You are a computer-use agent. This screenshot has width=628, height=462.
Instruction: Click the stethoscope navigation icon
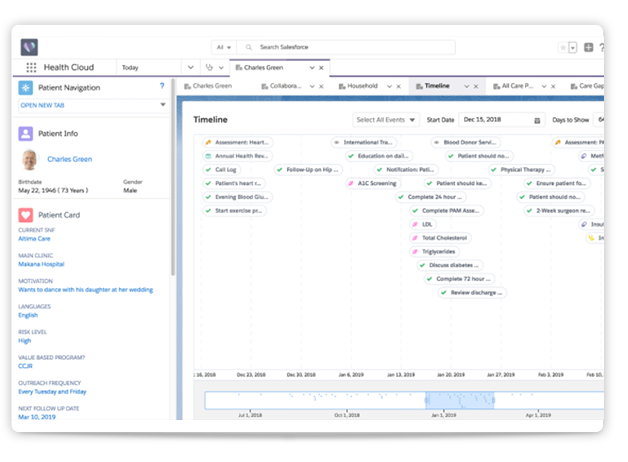click(x=209, y=67)
